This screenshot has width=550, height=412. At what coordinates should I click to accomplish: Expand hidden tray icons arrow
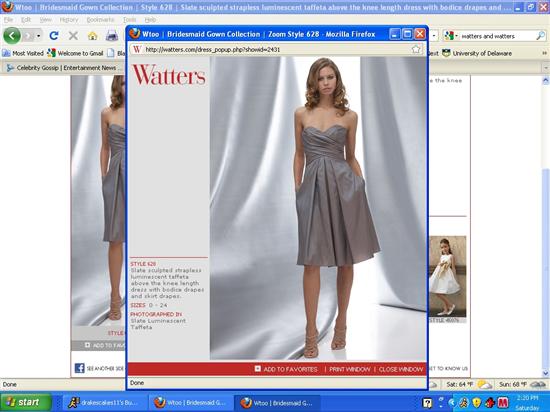[452, 403]
